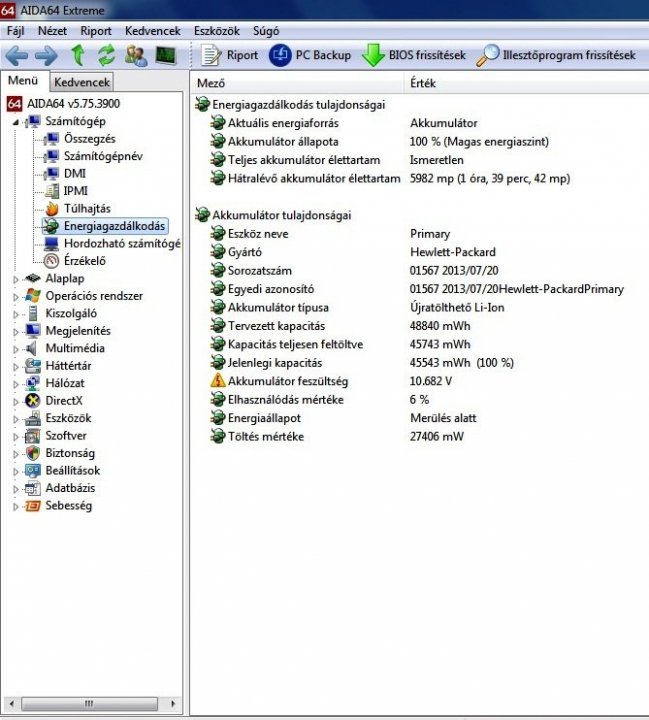Open the Kedvencek menu in menu bar
649x720 pixels.
tap(152, 31)
